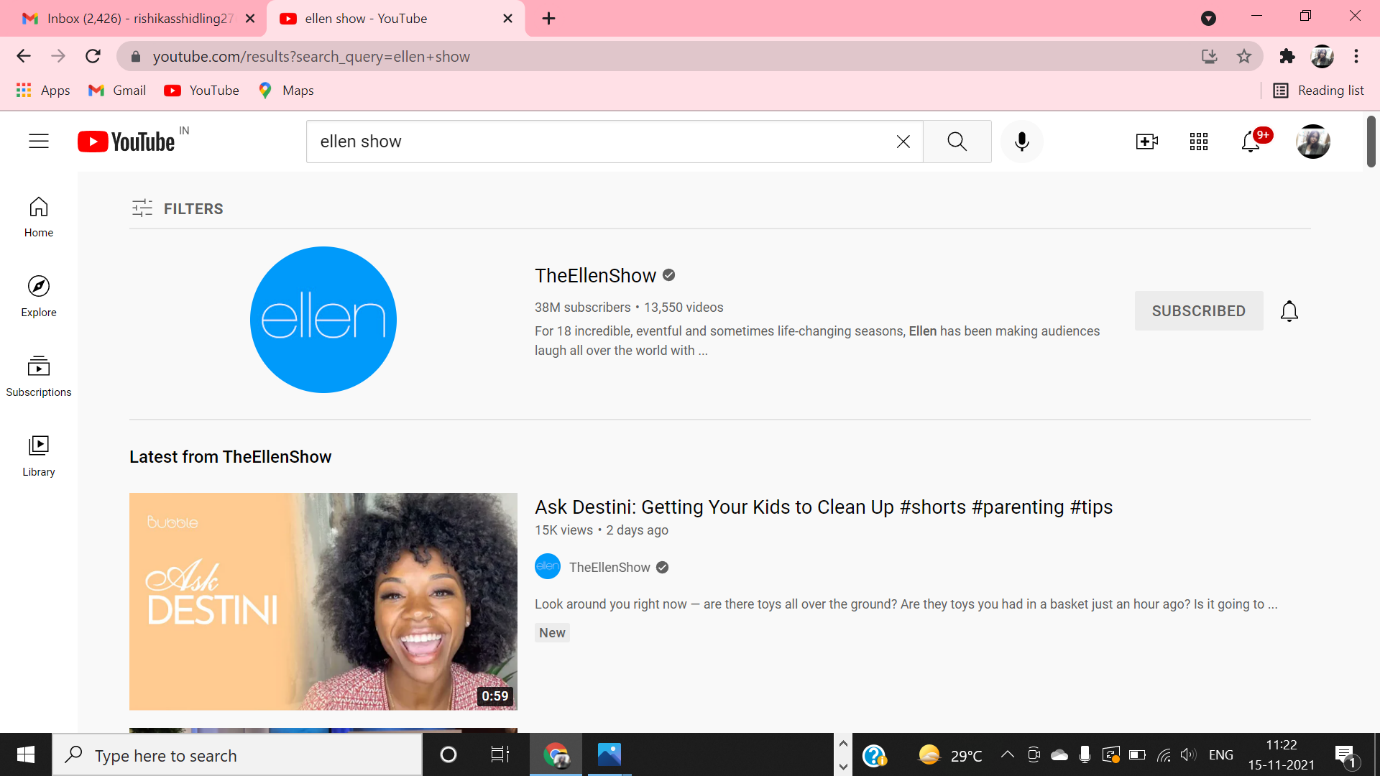Image resolution: width=1380 pixels, height=776 pixels.
Task: Open the YouTube bookmark
Action: tap(202, 90)
